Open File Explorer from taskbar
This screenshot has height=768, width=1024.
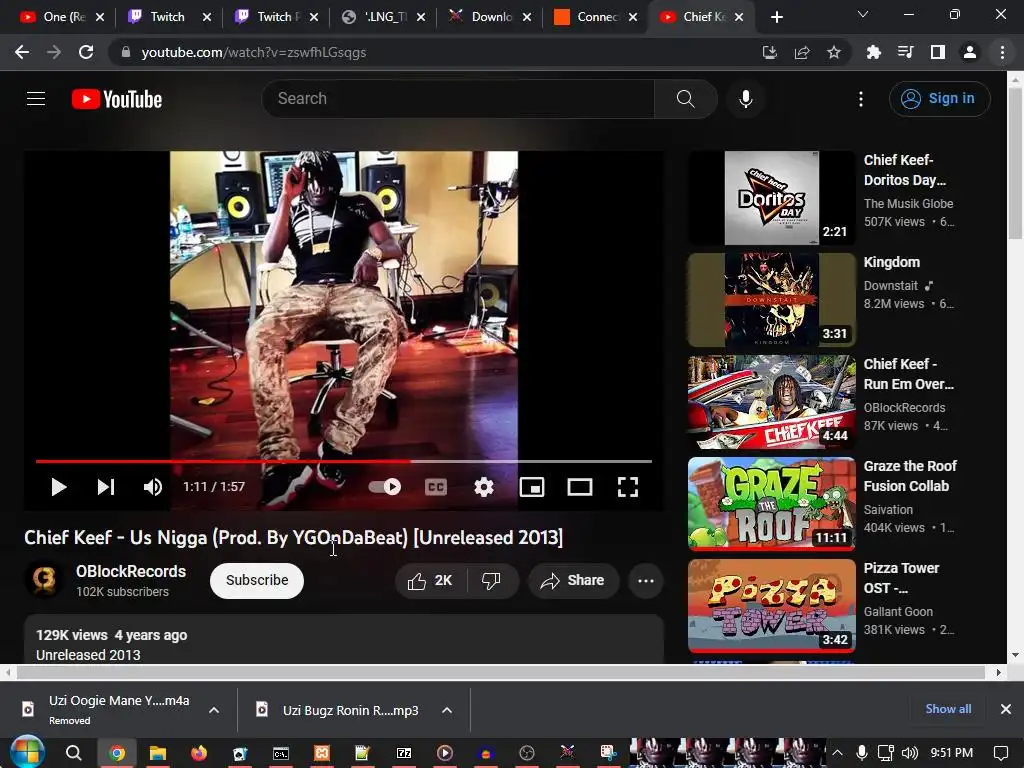[x=157, y=753]
